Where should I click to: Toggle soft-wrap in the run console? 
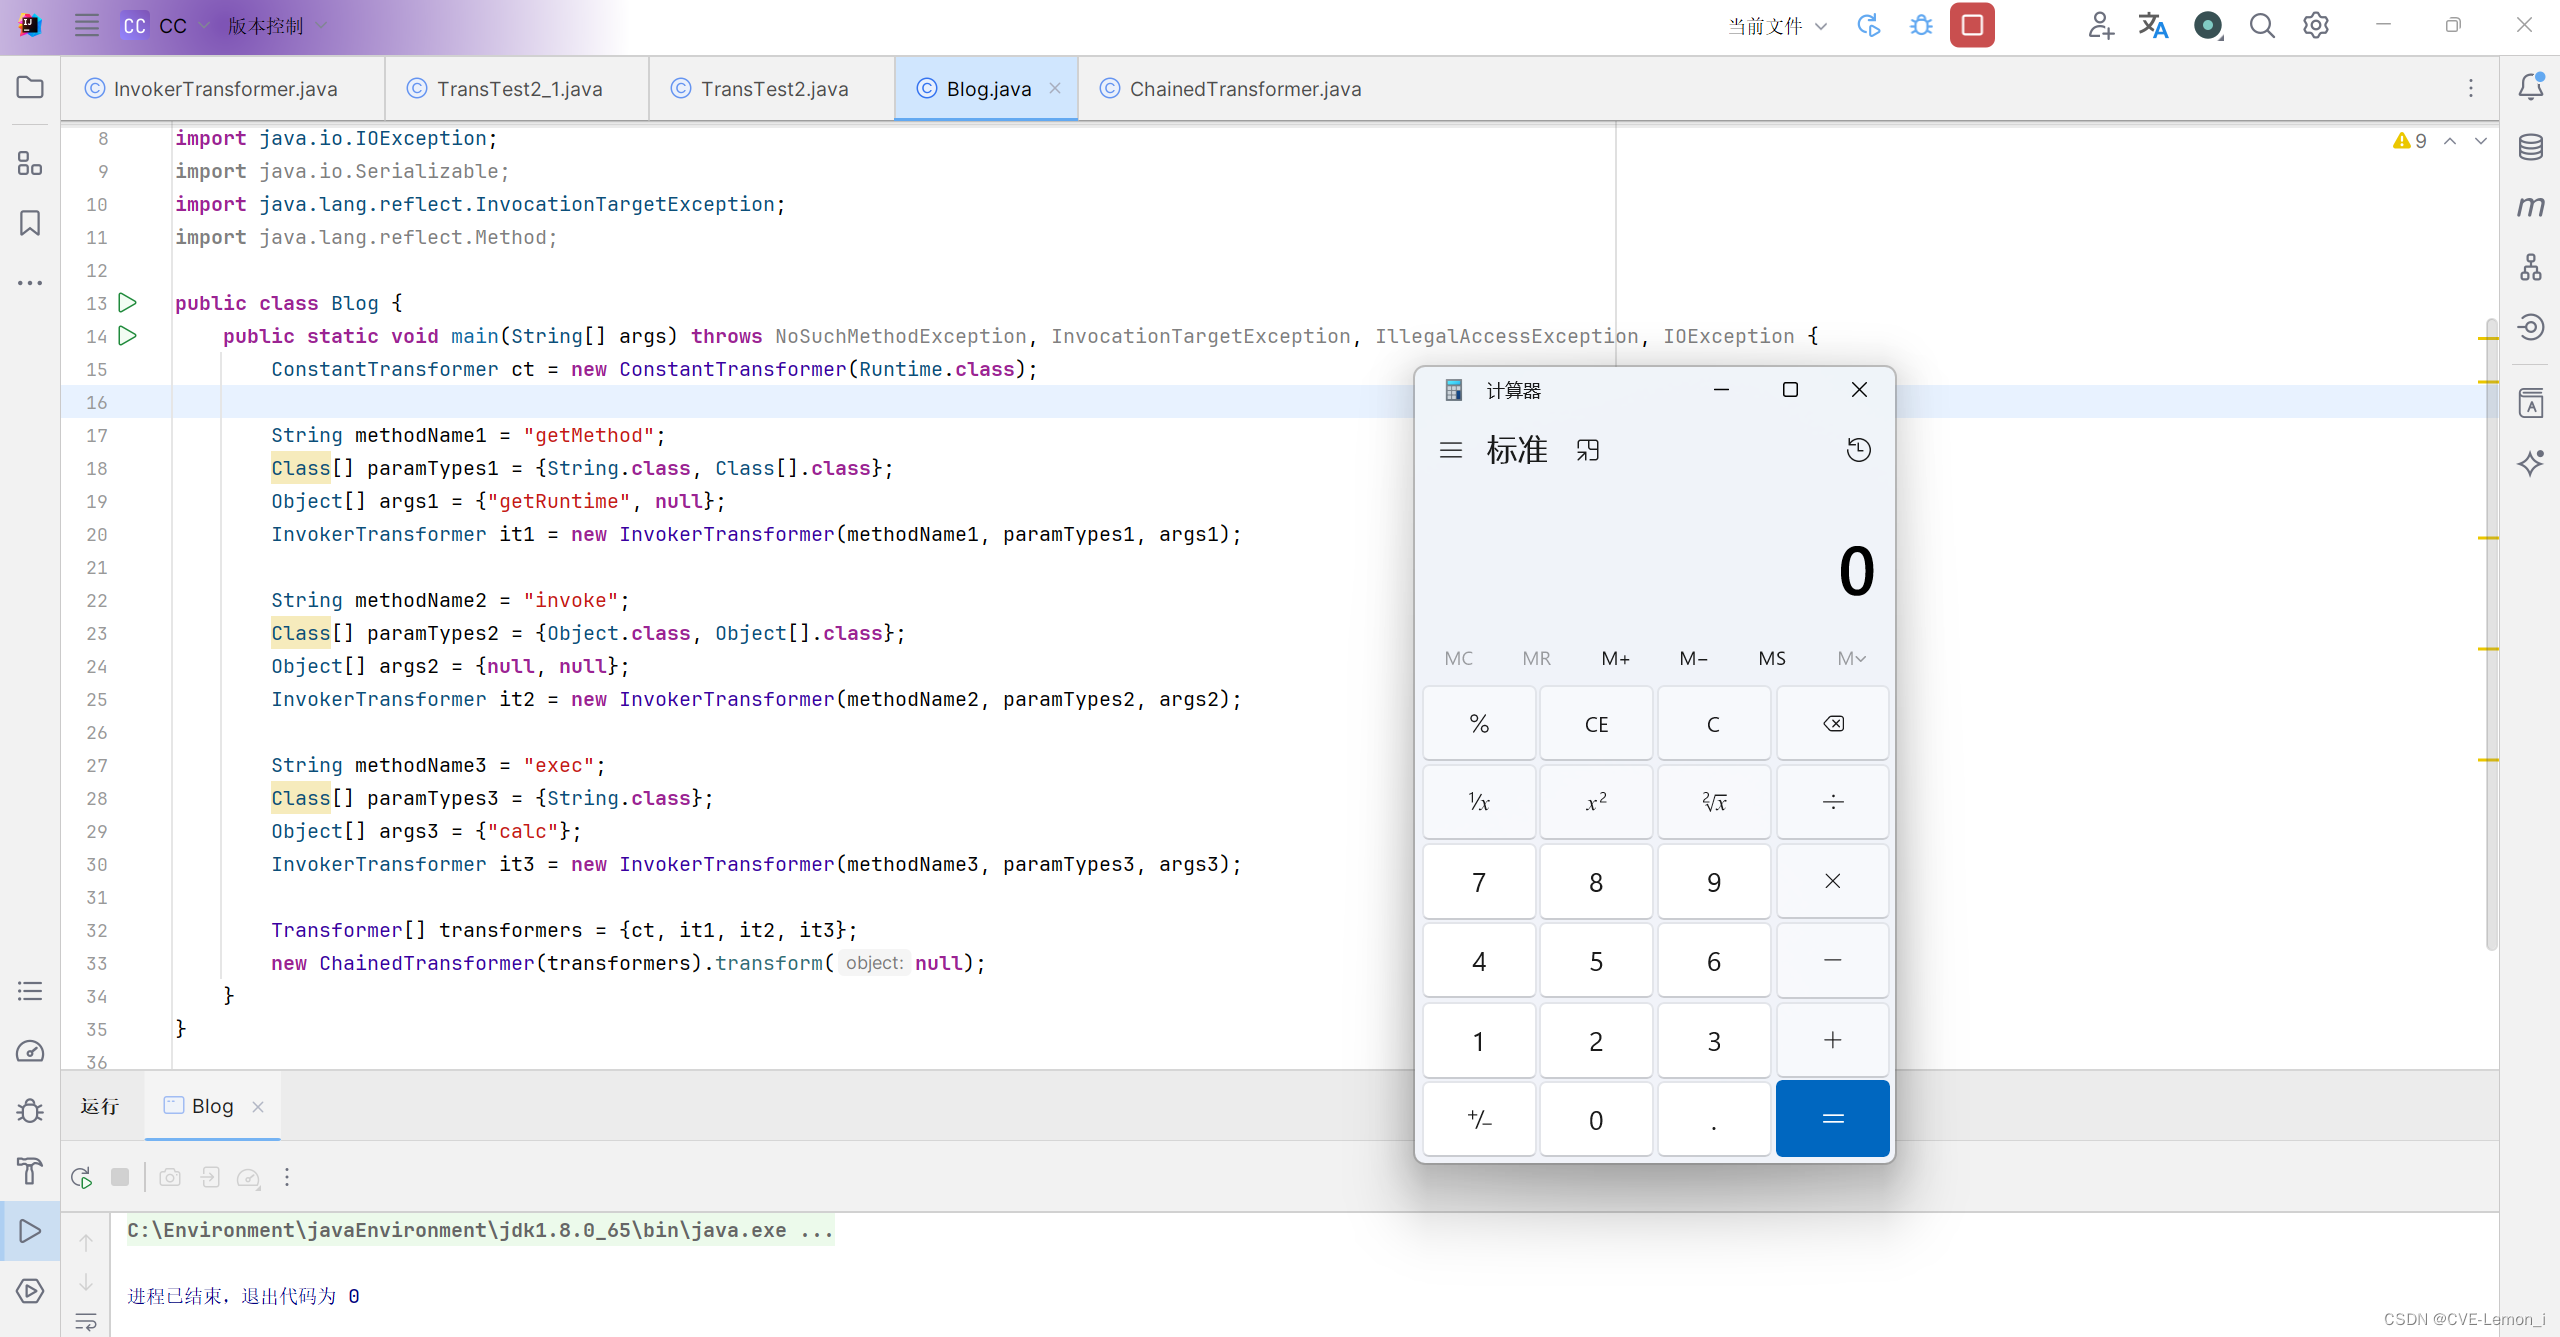[x=86, y=1322]
